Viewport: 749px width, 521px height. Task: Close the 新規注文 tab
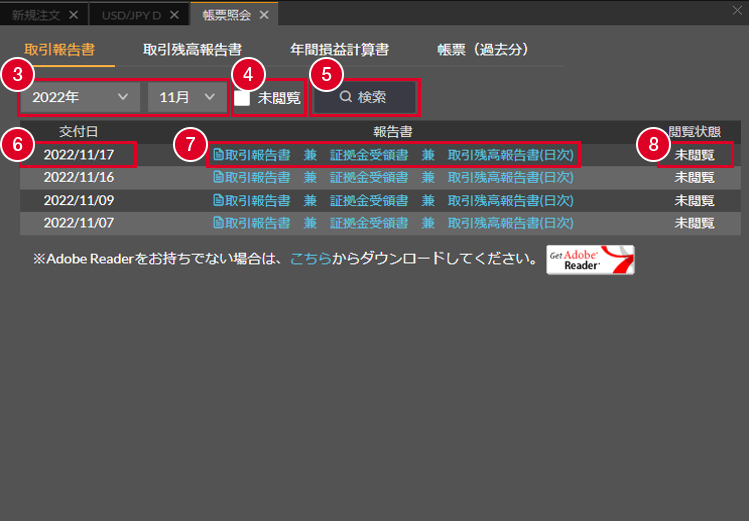(x=73, y=15)
